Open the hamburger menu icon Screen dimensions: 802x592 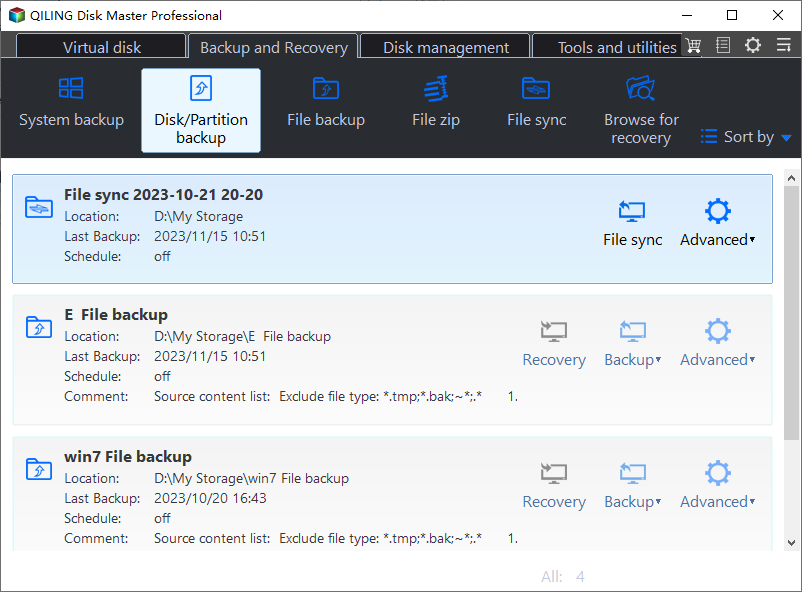coord(784,46)
